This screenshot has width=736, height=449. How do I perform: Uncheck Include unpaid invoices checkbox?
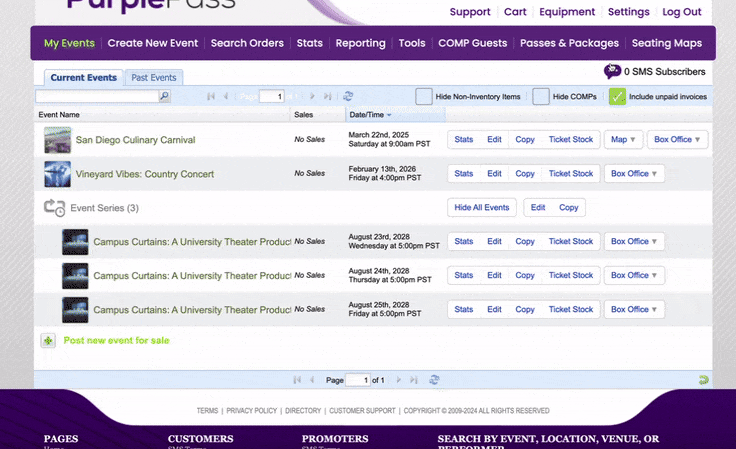click(617, 97)
